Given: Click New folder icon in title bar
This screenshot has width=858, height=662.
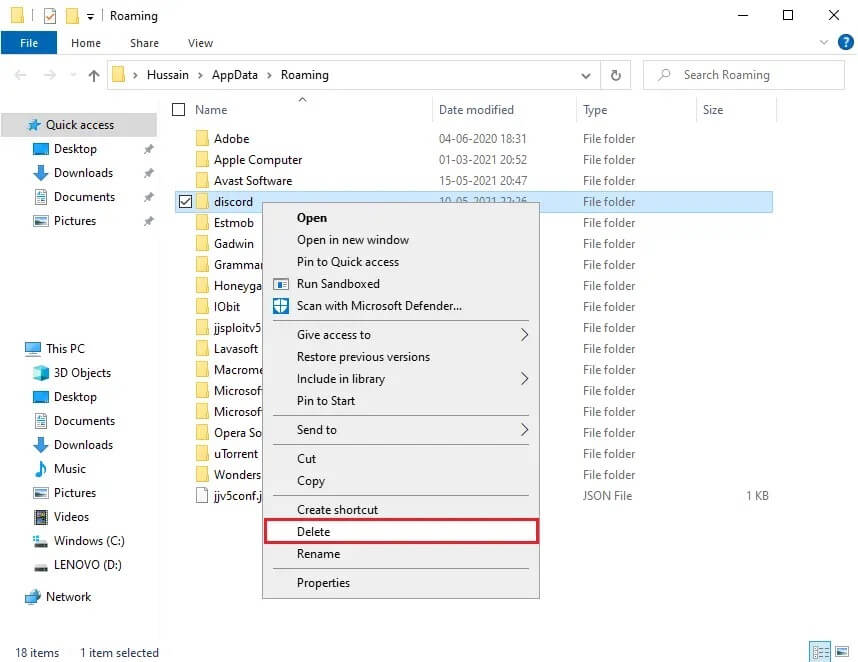Looking at the screenshot, I should (72, 16).
